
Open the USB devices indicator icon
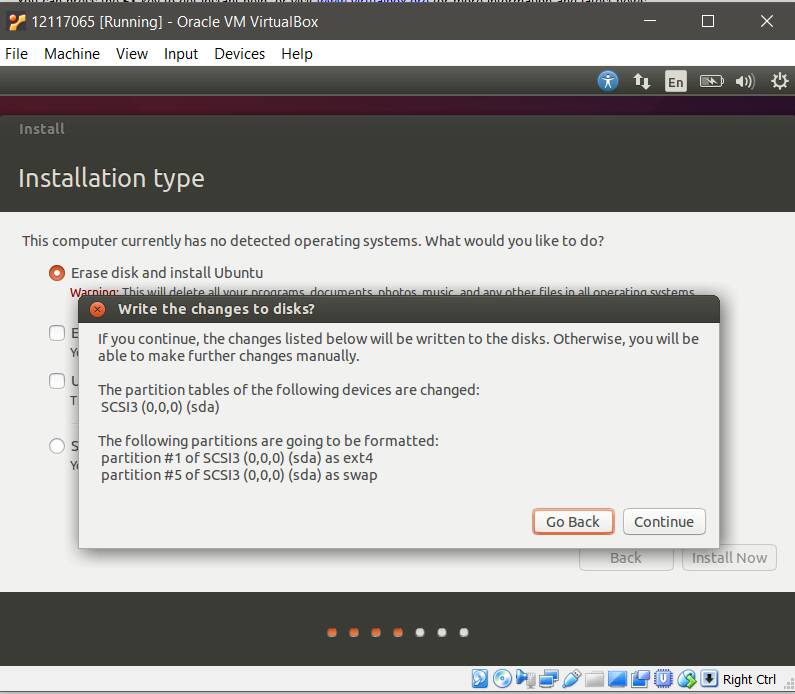click(571, 679)
